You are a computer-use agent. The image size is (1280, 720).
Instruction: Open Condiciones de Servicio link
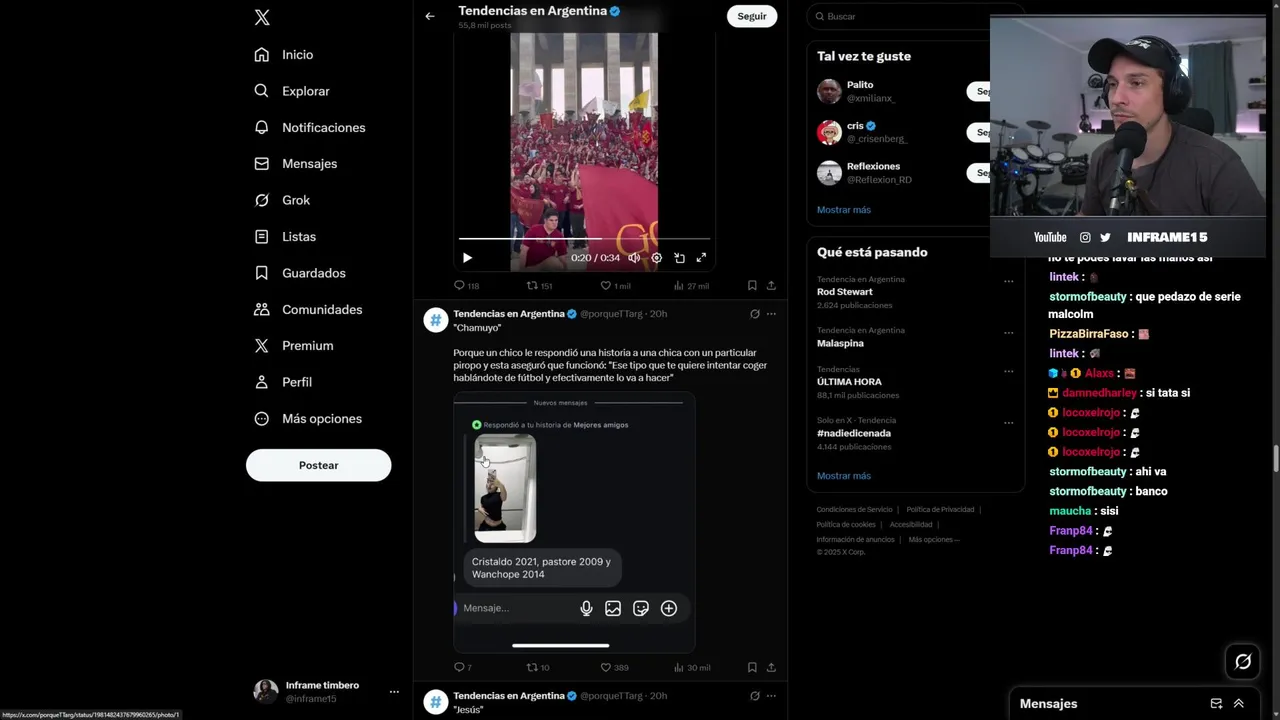854,510
